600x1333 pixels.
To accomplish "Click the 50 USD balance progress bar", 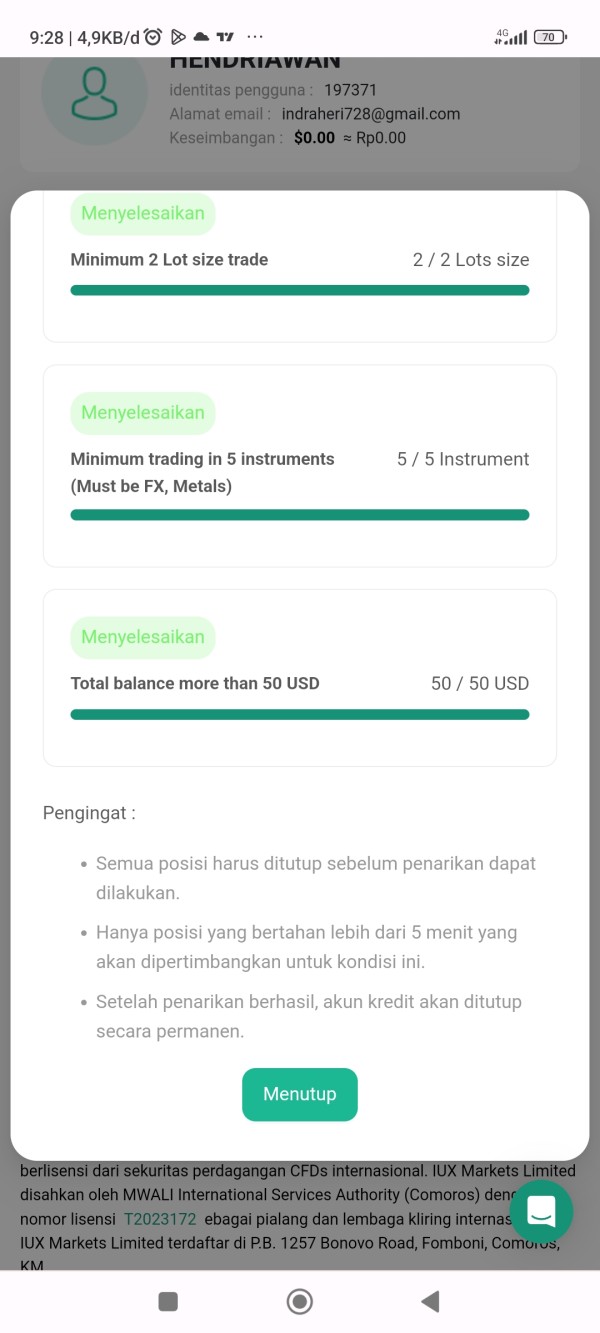I will 299,714.
